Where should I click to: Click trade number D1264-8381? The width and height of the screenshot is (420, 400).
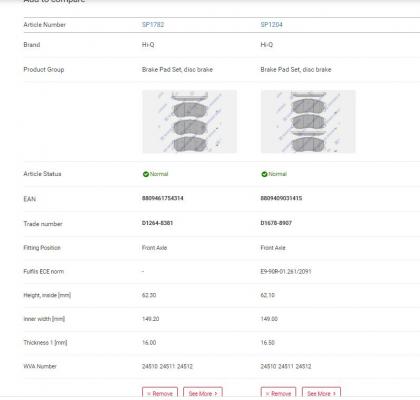point(157,223)
